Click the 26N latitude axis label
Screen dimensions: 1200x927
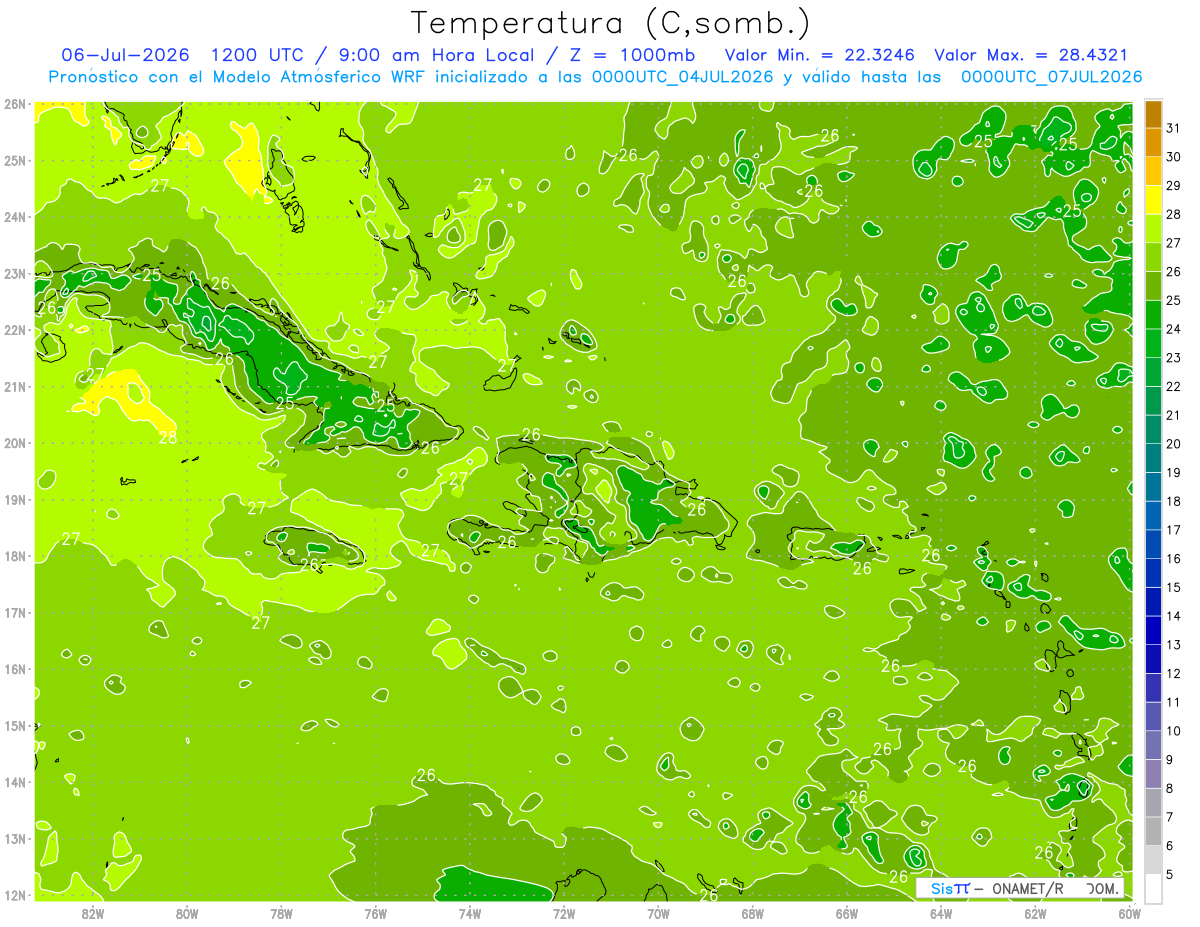point(15,104)
